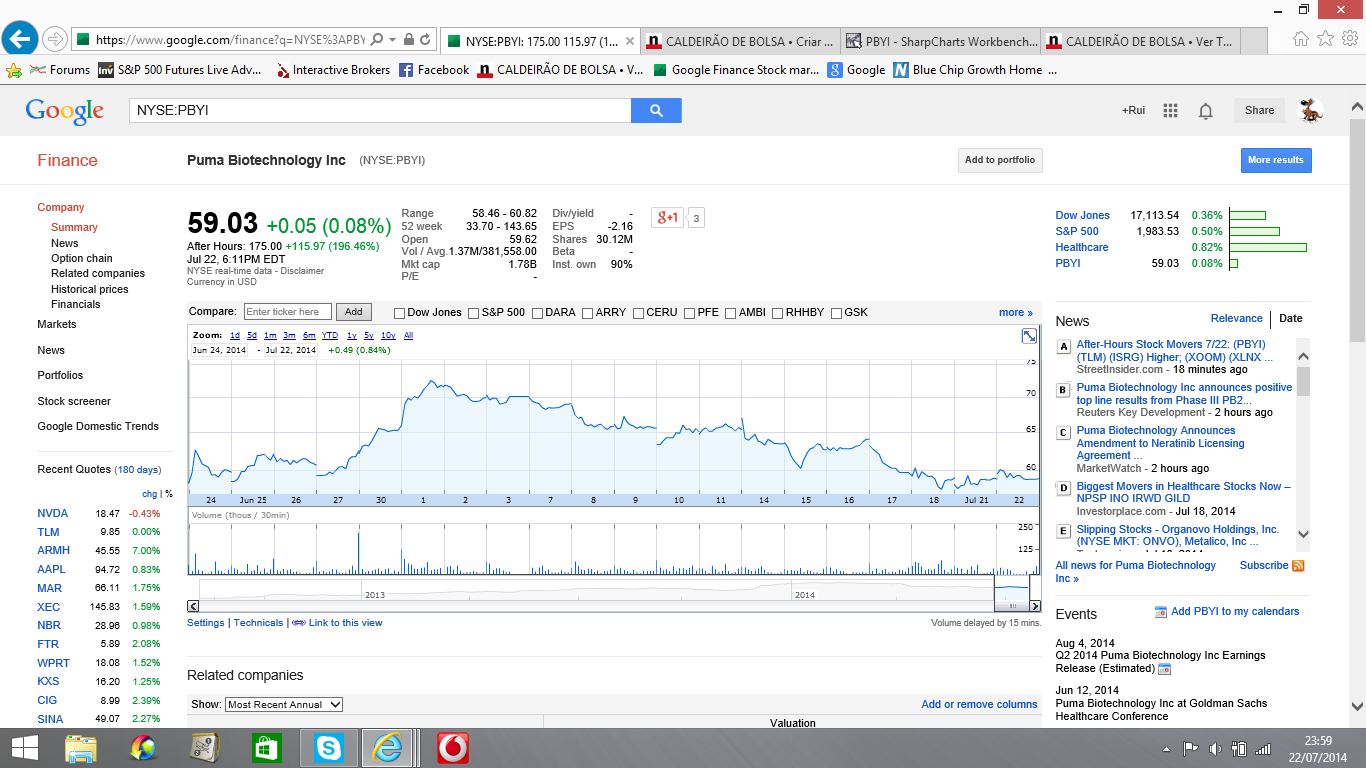Click the Facebook favorites bar bookmark
The width and height of the screenshot is (1366, 768).
(x=434, y=70)
